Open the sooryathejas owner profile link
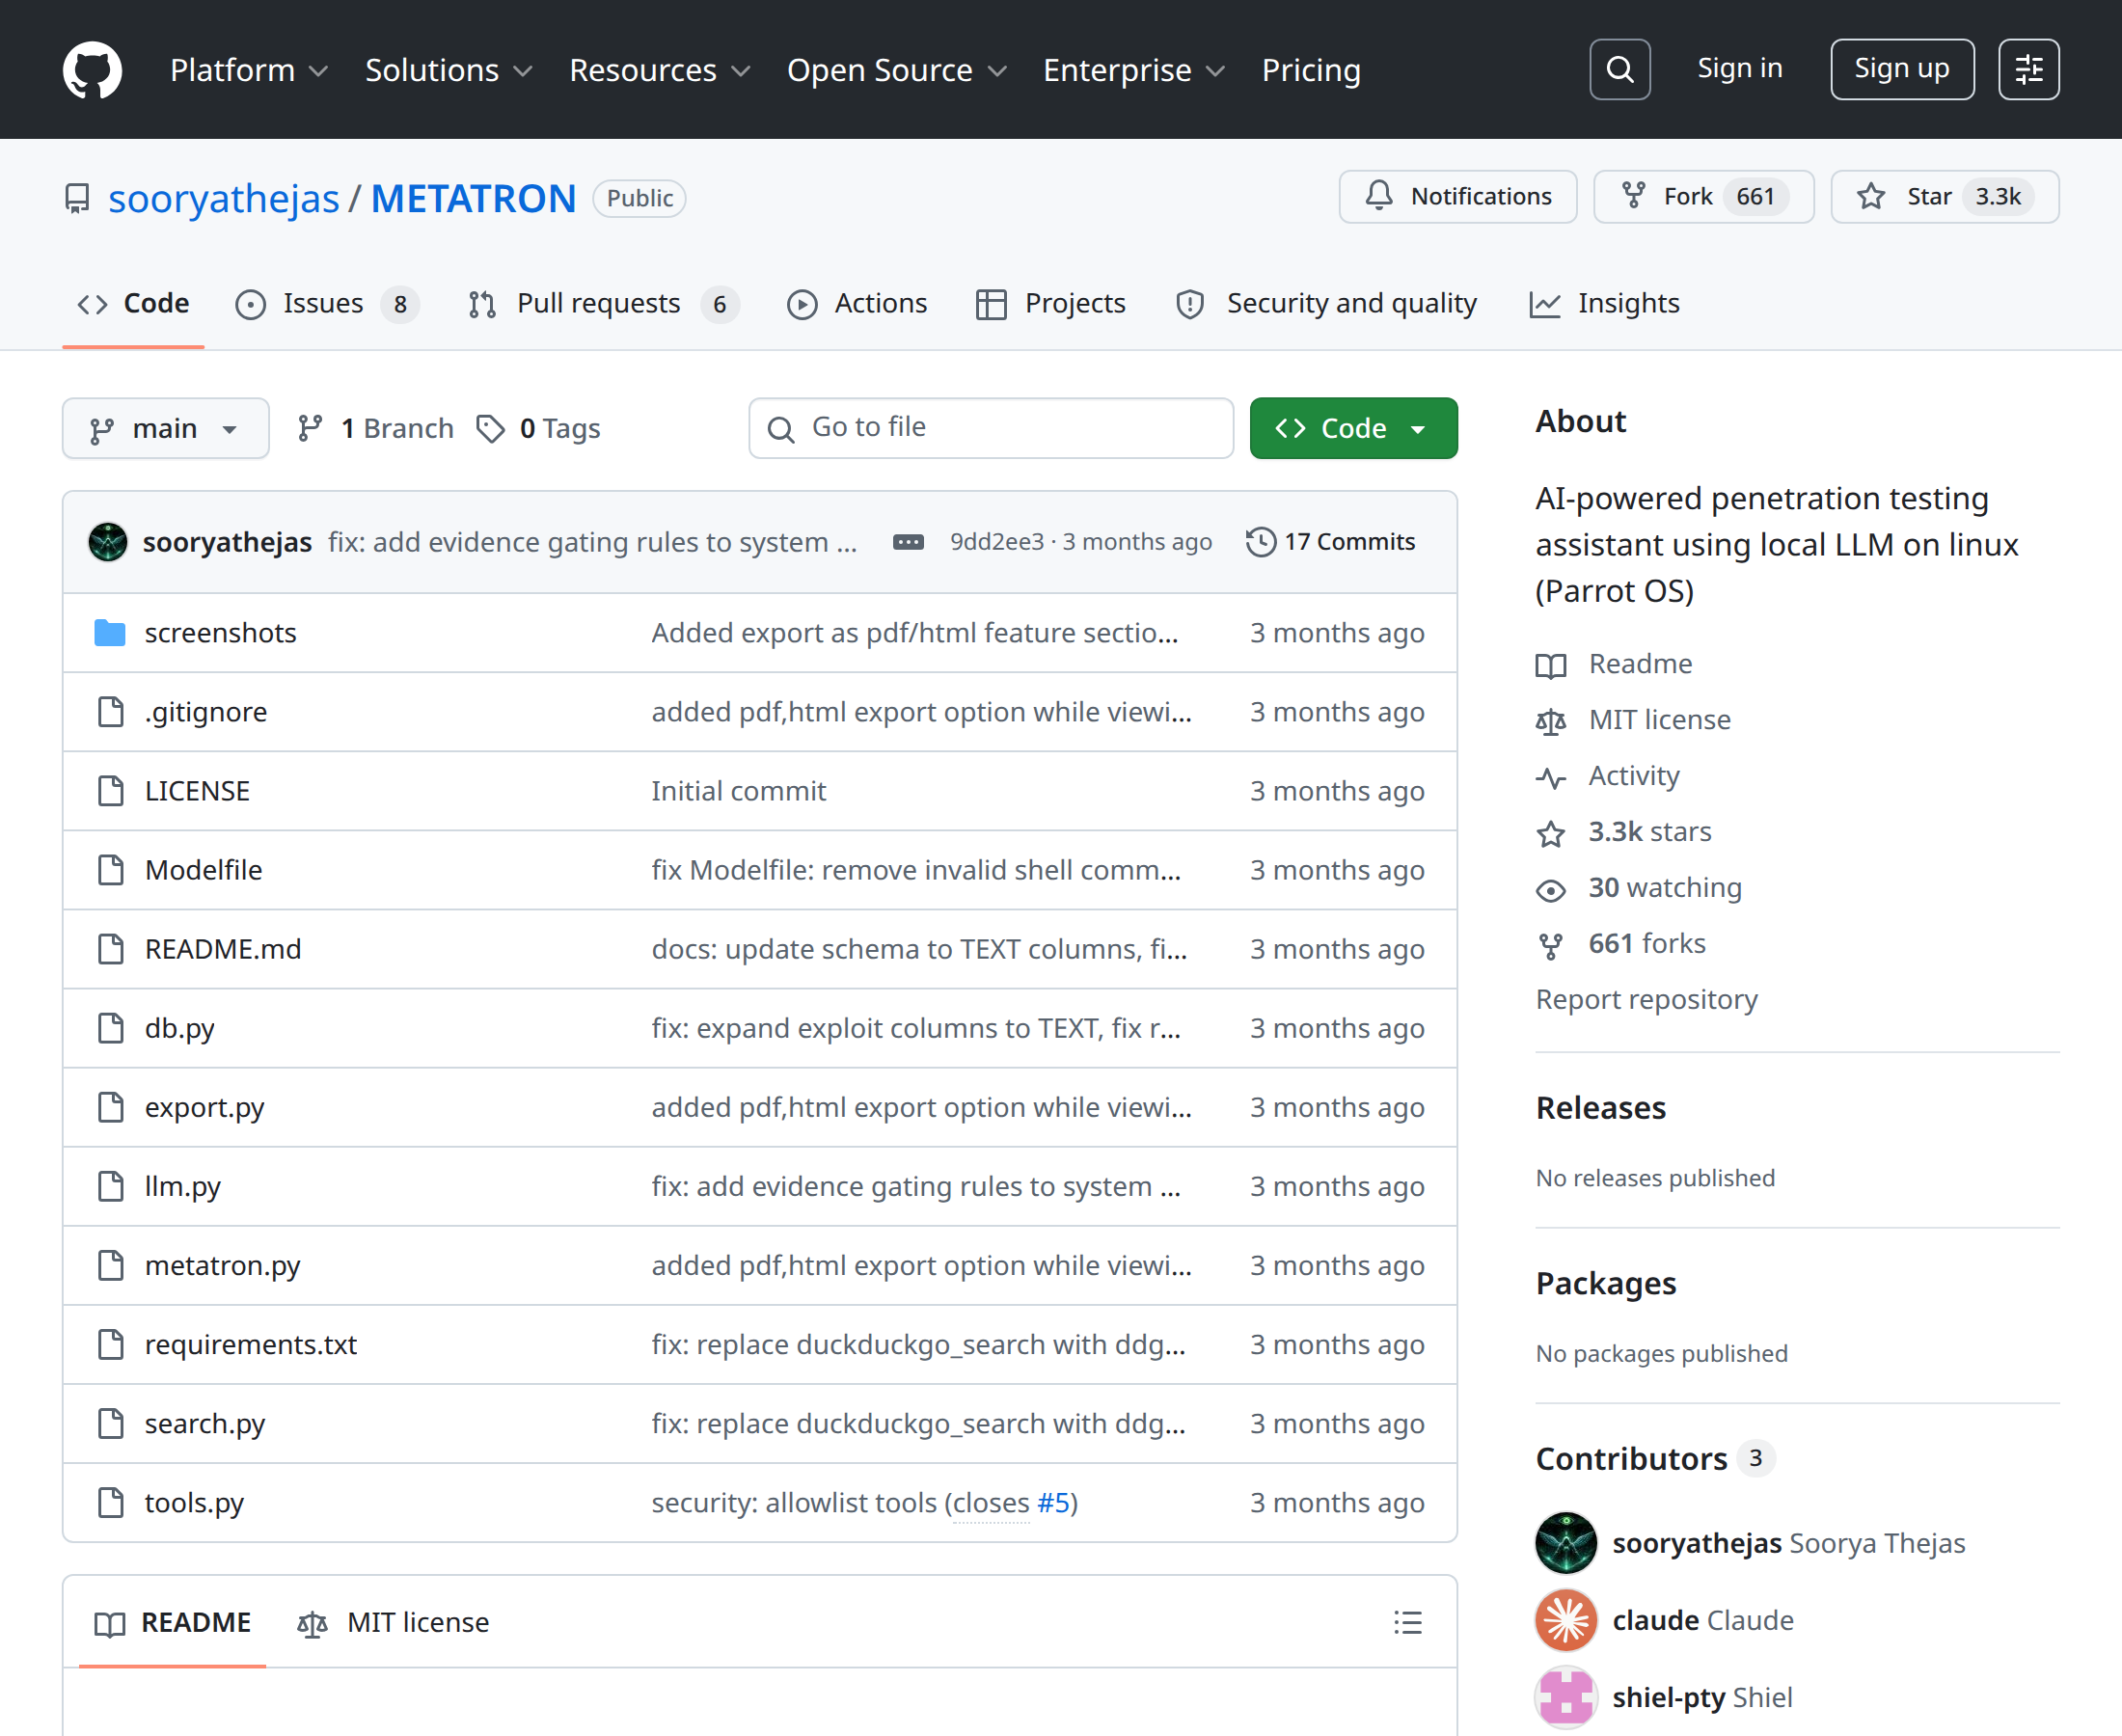This screenshot has width=2122, height=1736. pyautogui.click(x=224, y=198)
